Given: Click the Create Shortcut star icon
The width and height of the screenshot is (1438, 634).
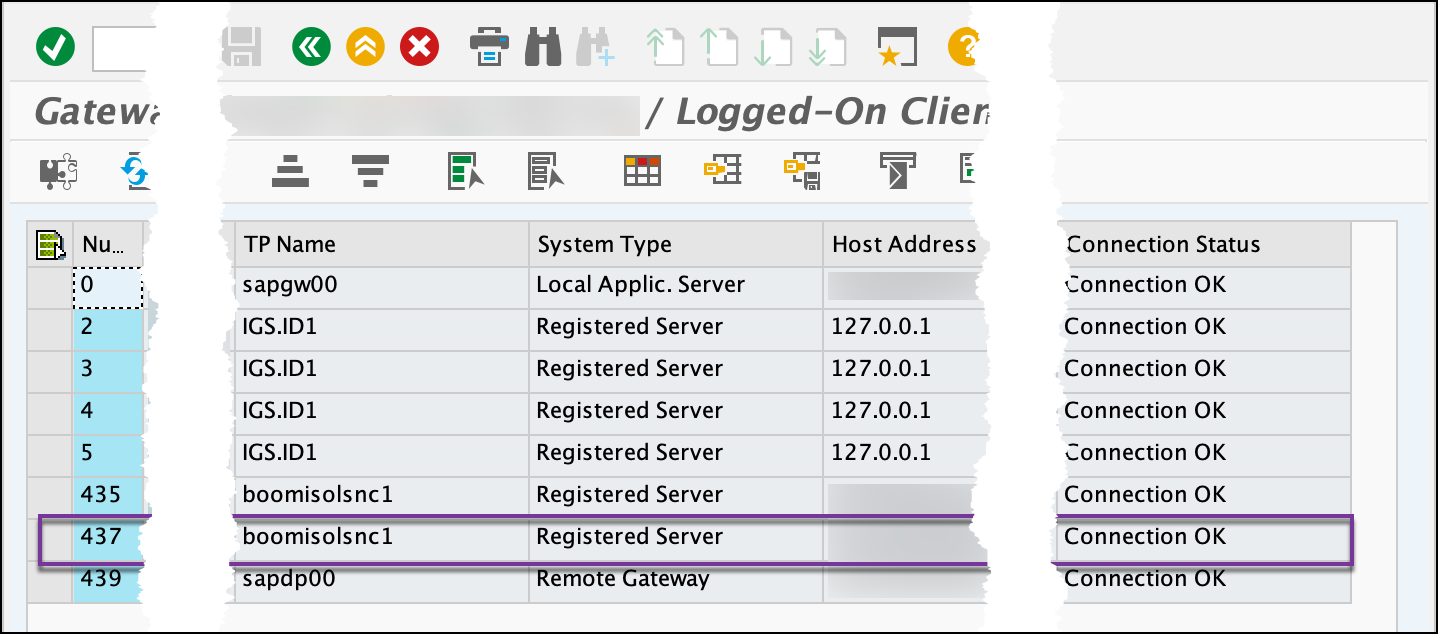Looking at the screenshot, I should (895, 46).
